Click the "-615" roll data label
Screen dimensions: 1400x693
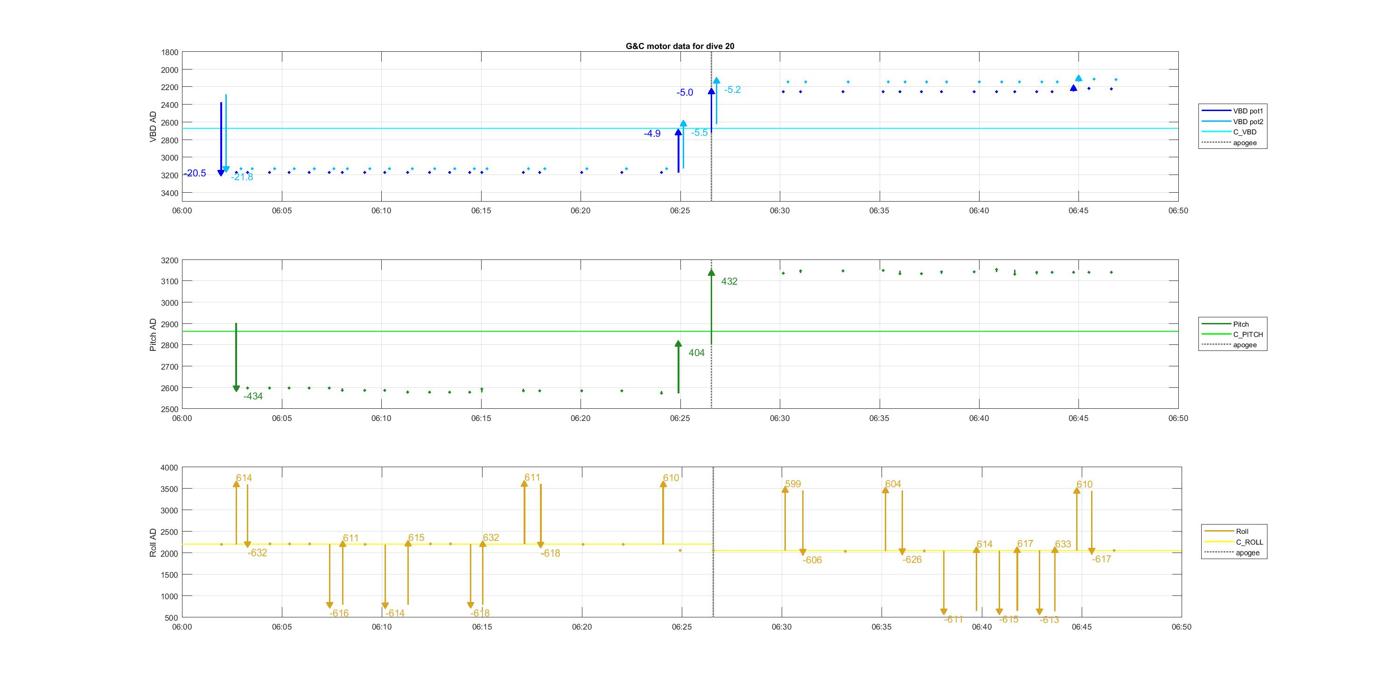(x=1008, y=620)
